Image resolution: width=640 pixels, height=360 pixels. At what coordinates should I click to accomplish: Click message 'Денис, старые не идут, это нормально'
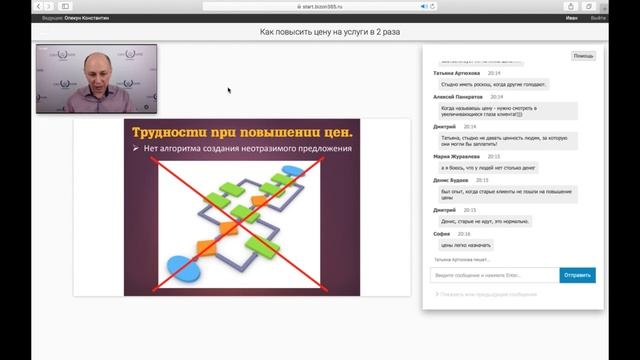pyautogui.click(x=485, y=221)
